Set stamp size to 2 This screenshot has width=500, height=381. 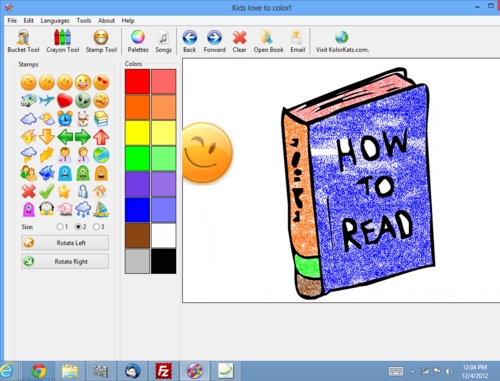click(78, 227)
